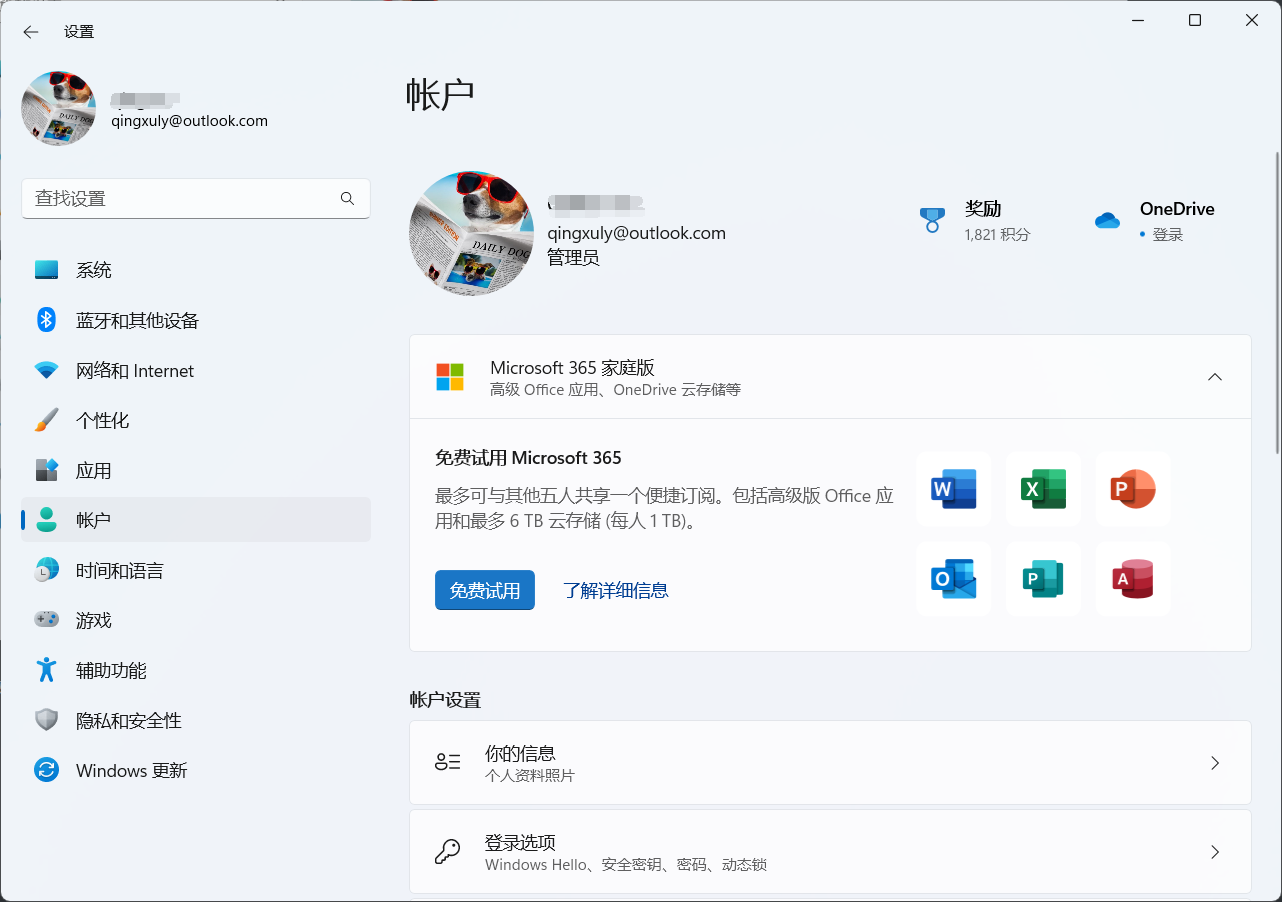Click the search magnifier icon
1282x902 pixels.
347,199
